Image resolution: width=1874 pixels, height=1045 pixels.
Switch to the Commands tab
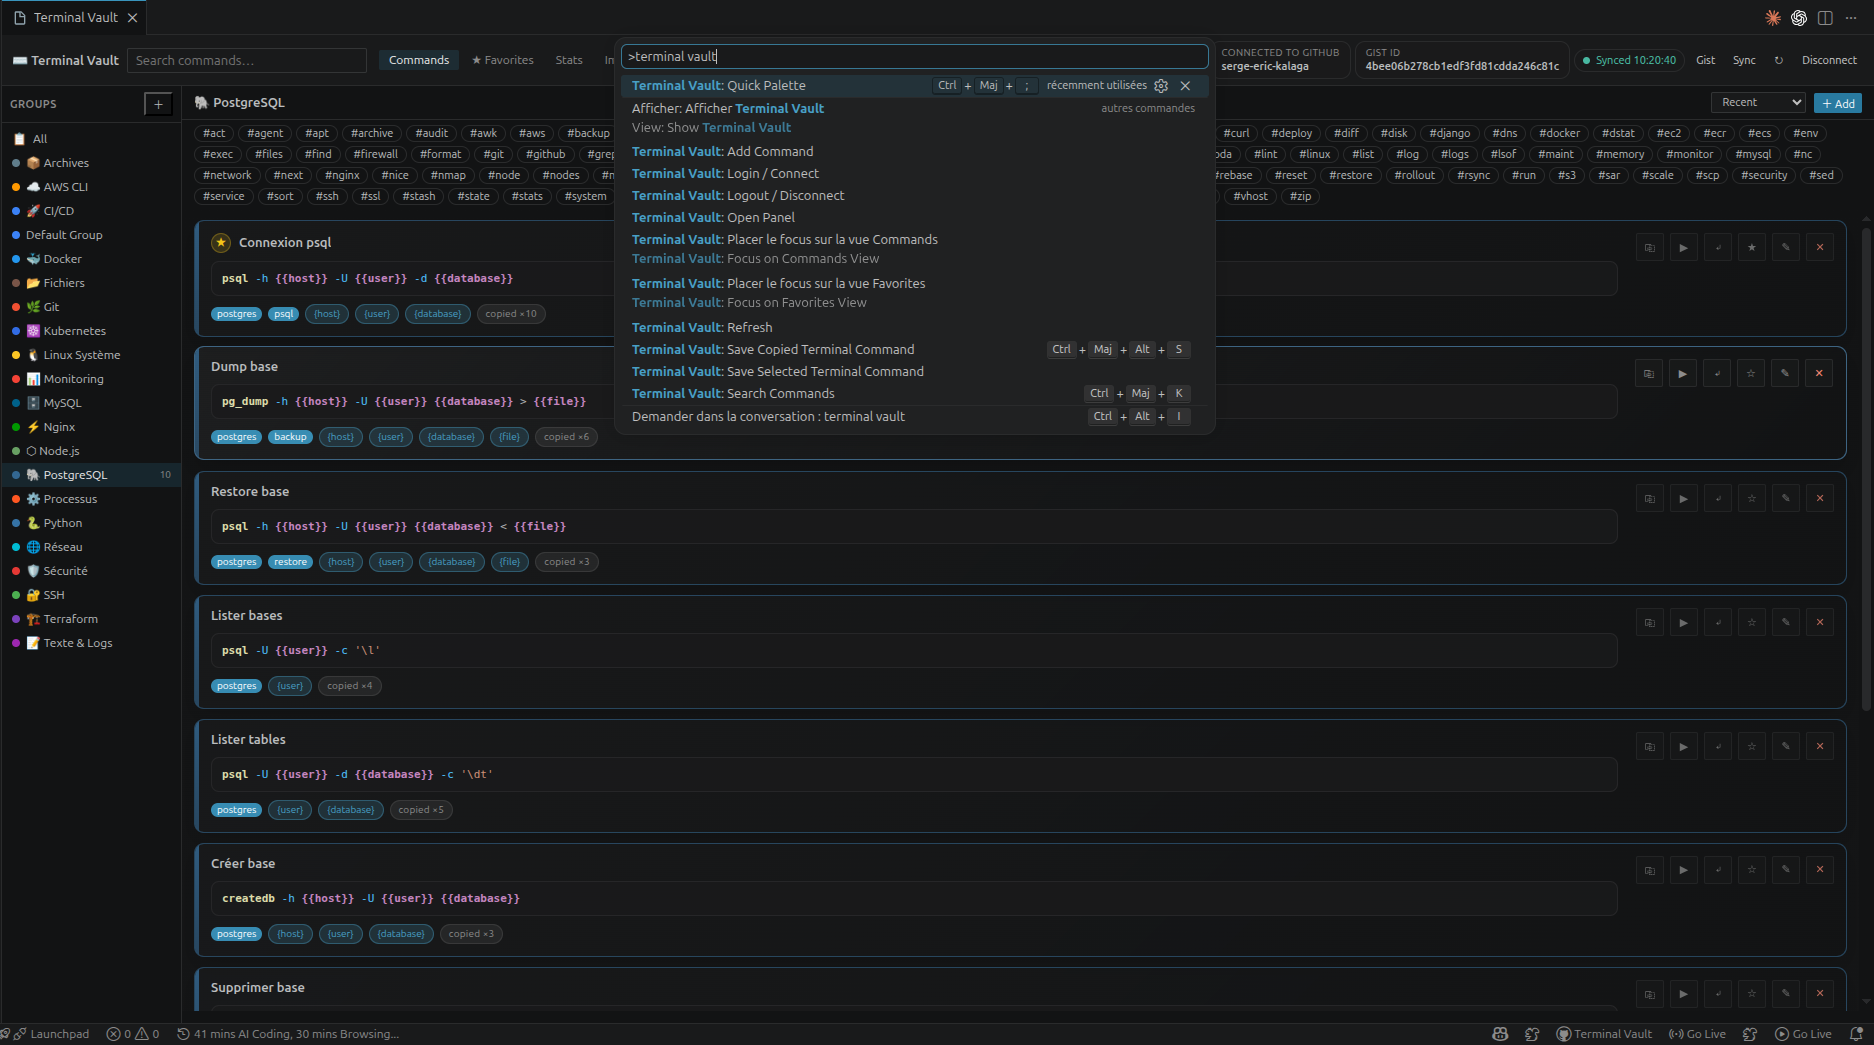(x=419, y=60)
